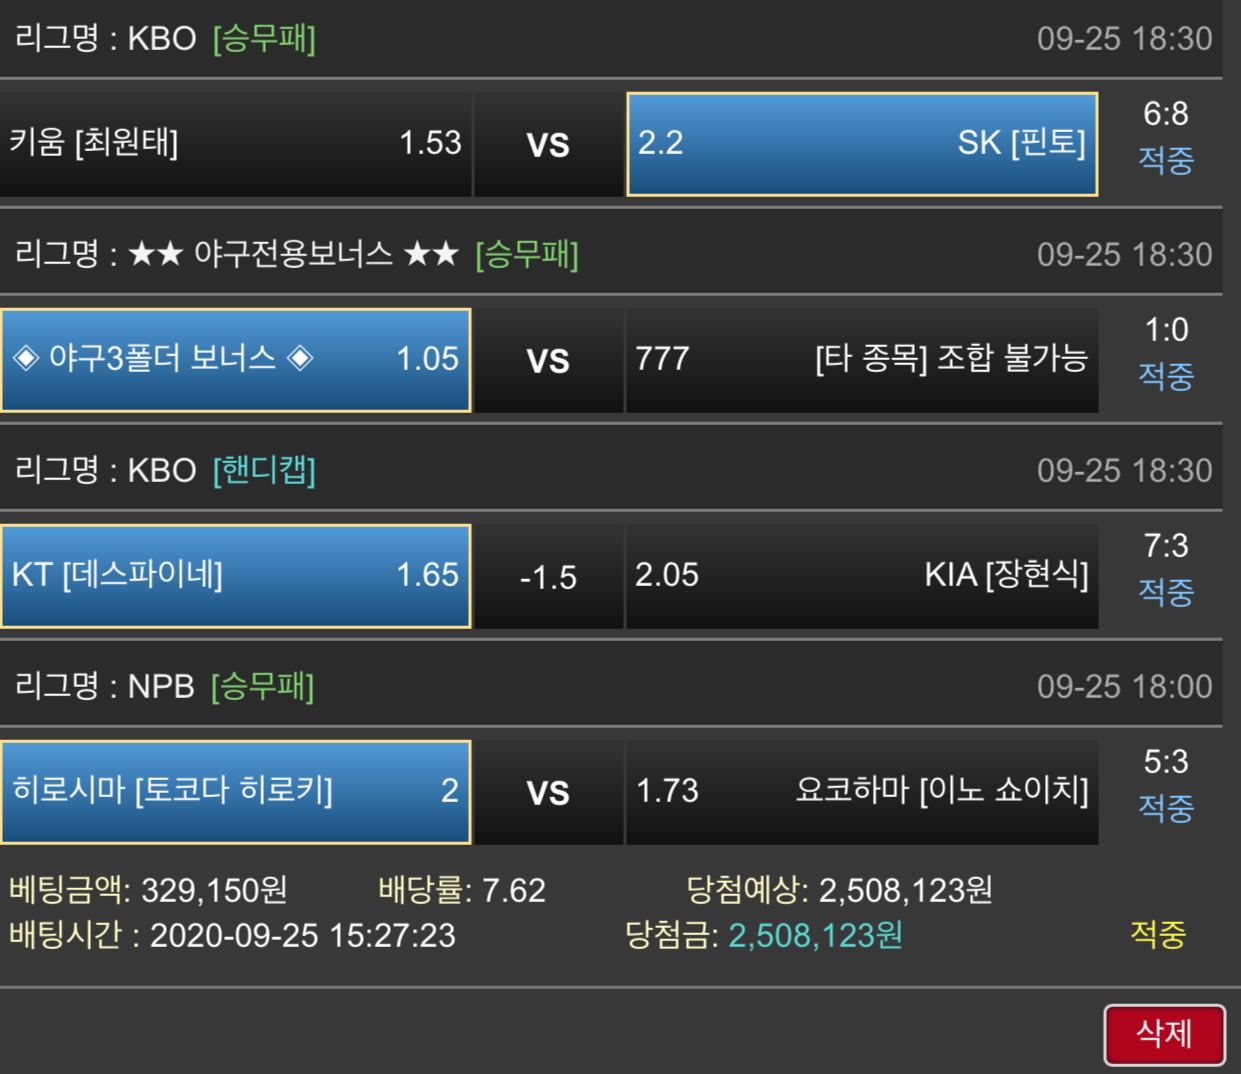Click the 6:8 score result

pyautogui.click(x=1166, y=114)
